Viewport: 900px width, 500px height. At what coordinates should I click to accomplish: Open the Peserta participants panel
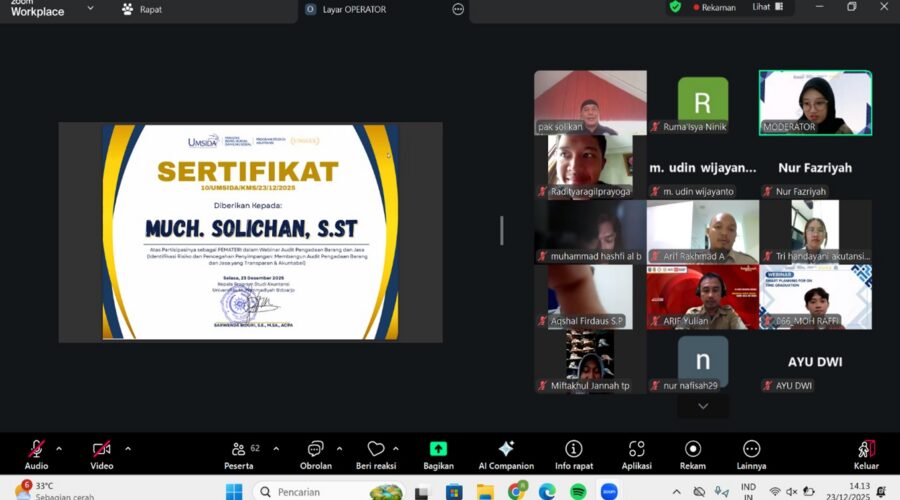click(238, 449)
